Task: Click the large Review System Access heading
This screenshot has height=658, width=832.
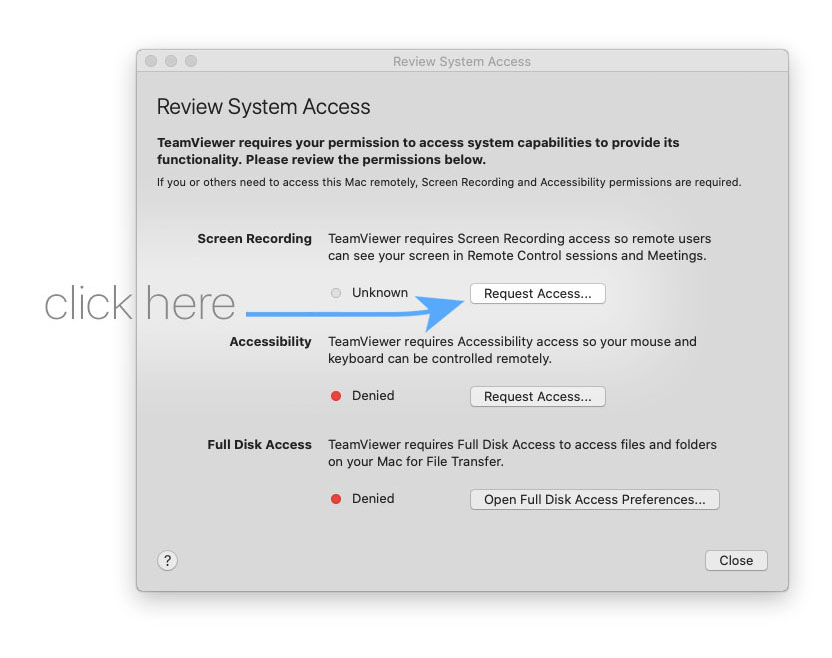Action: tap(263, 107)
